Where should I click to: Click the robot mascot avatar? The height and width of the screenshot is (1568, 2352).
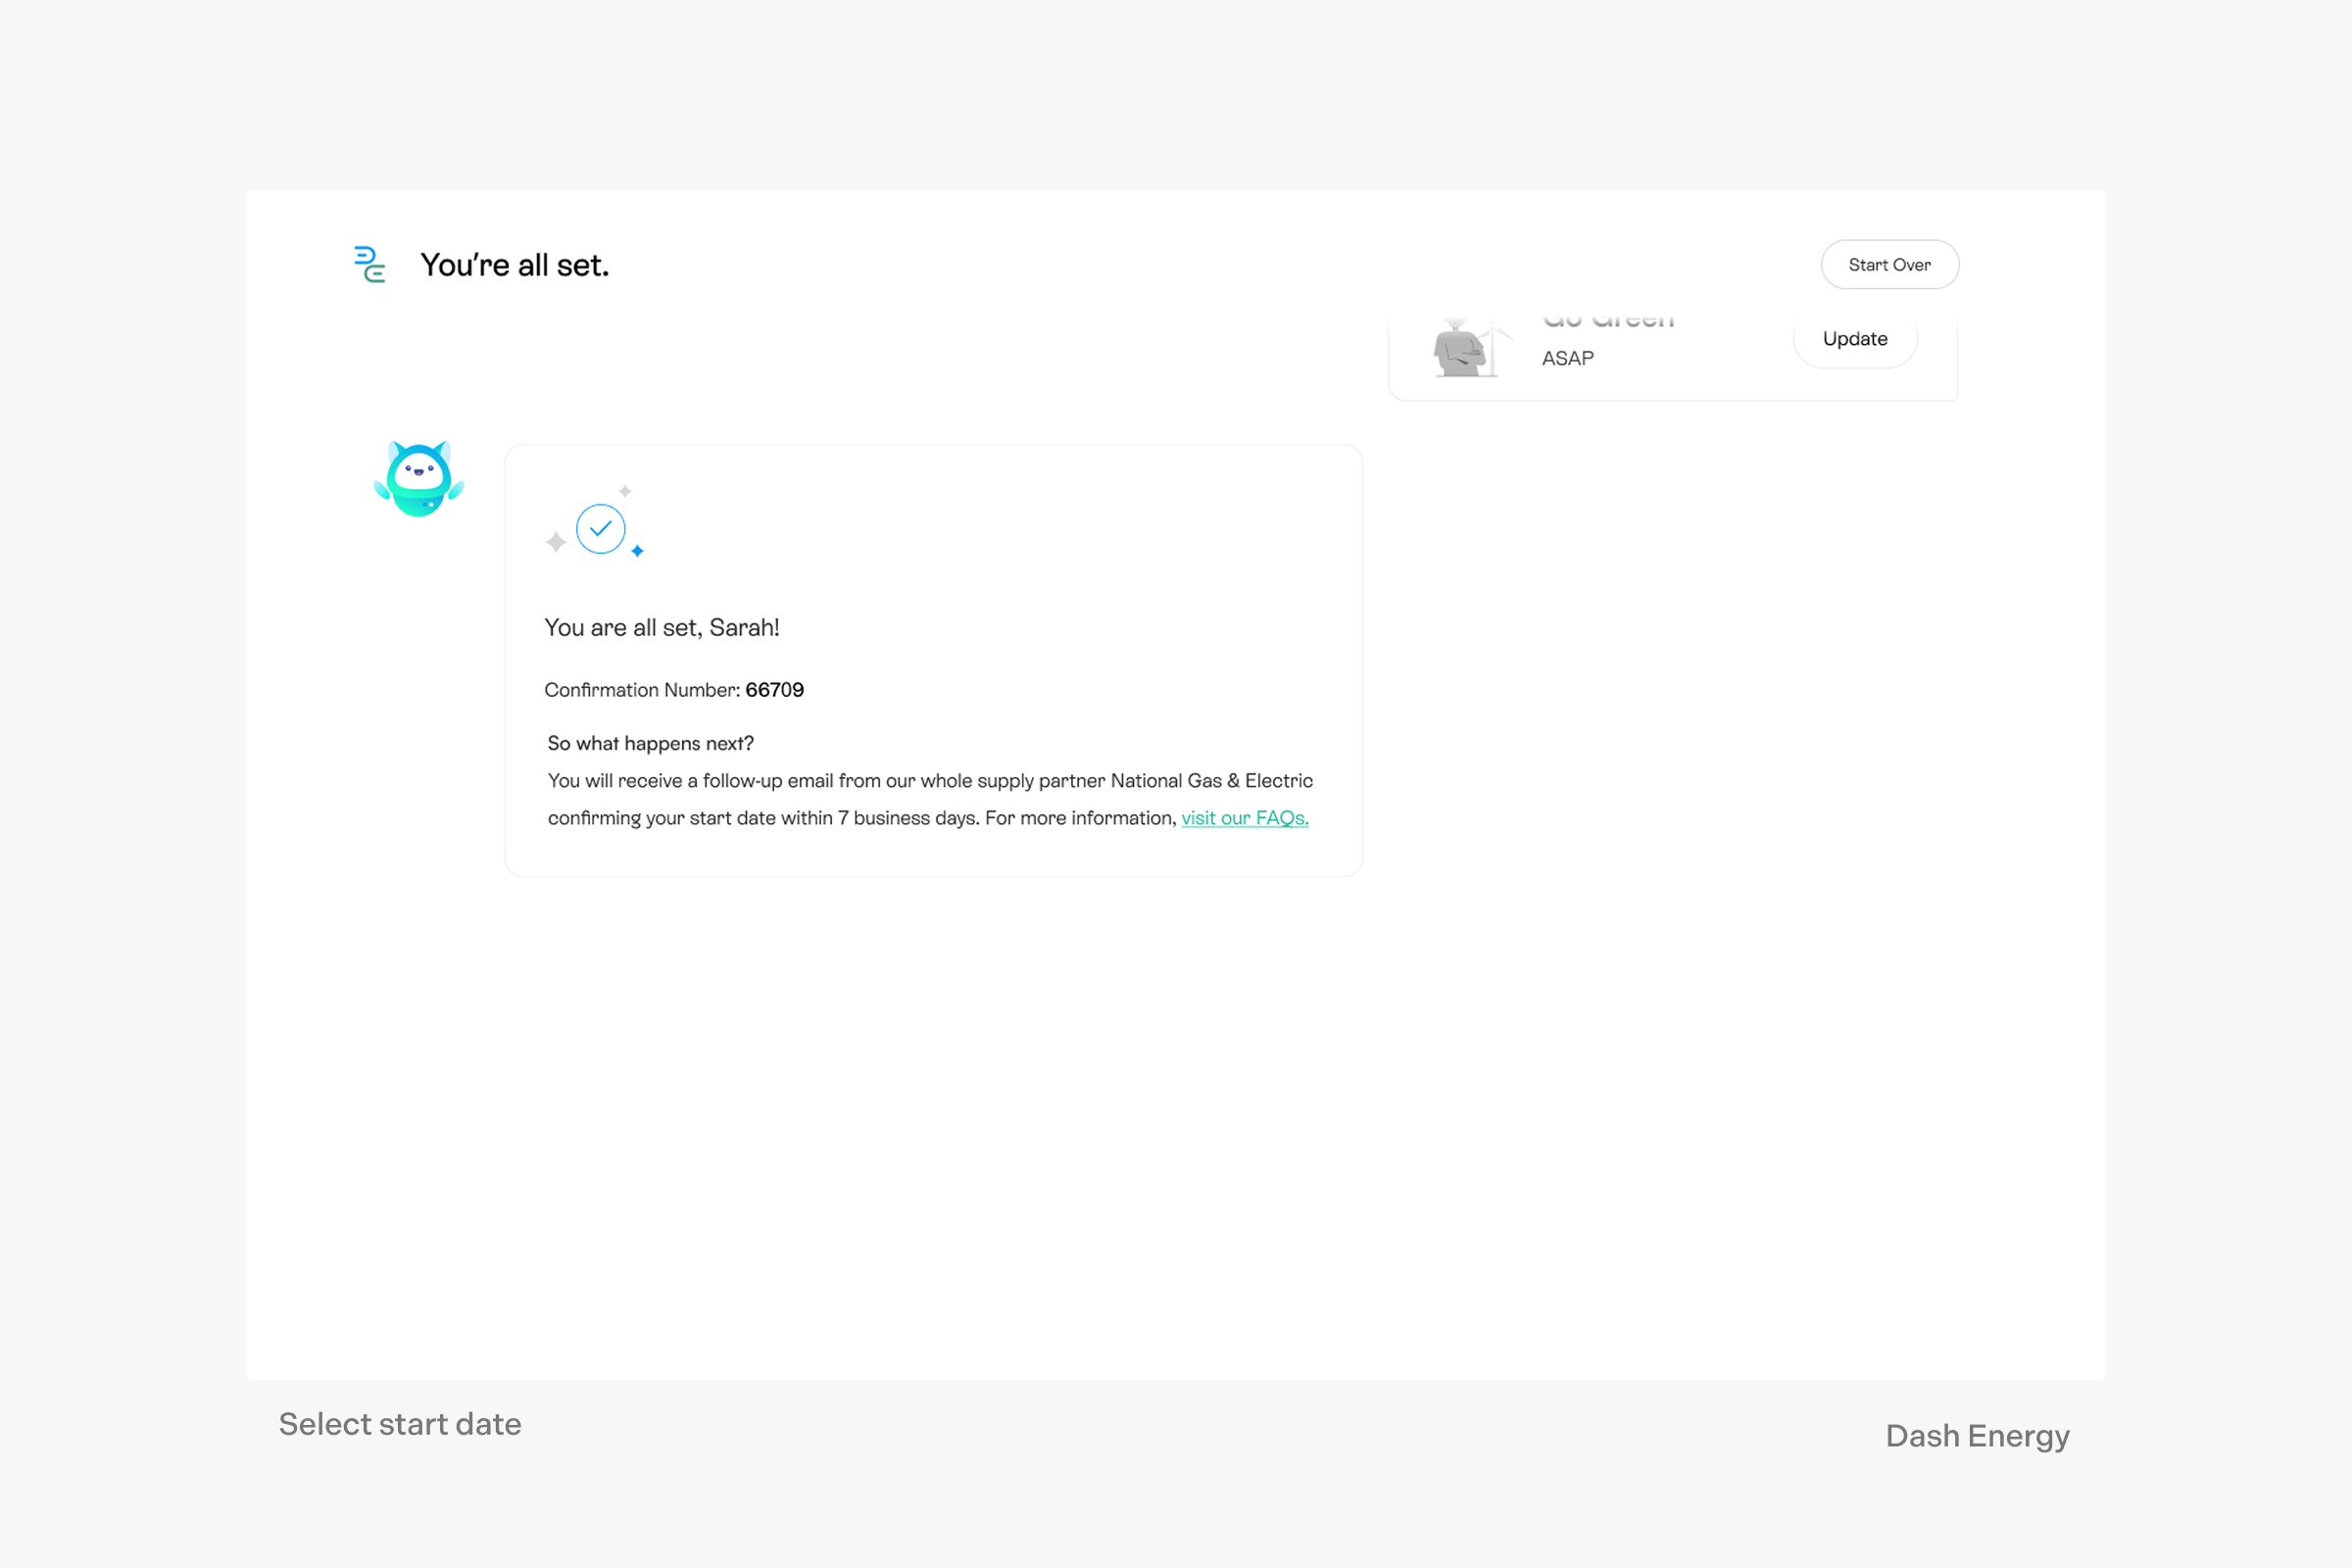tap(419, 479)
